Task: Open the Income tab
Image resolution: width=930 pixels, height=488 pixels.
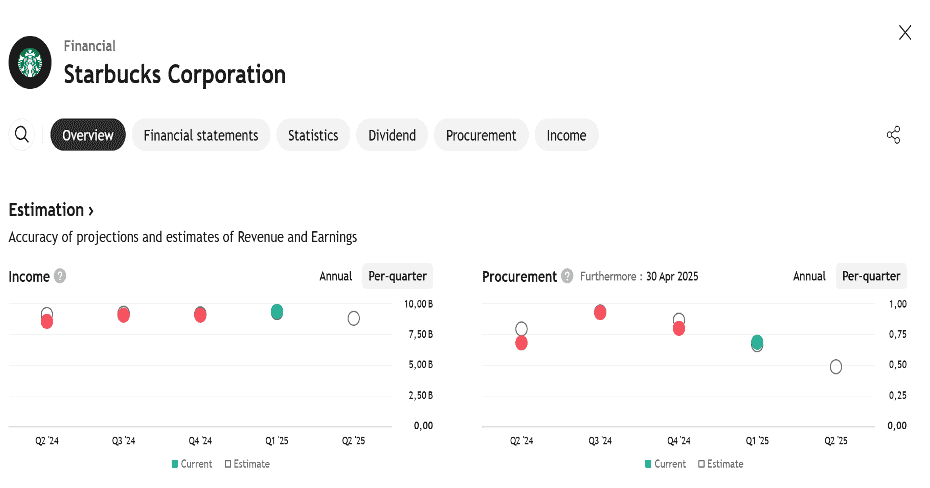Action: click(566, 135)
